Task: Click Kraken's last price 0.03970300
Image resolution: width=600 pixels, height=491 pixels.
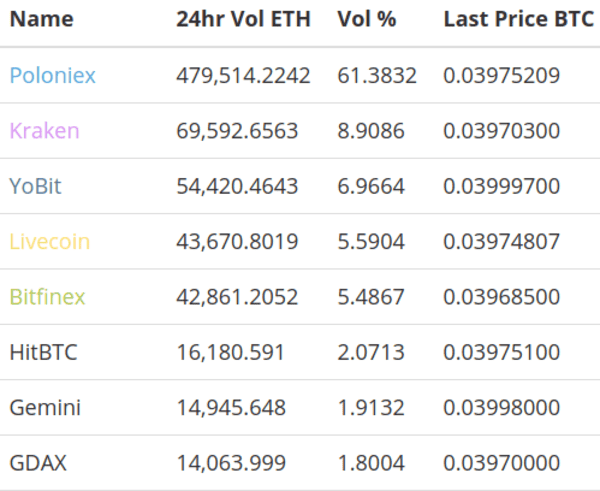Action: point(502,130)
